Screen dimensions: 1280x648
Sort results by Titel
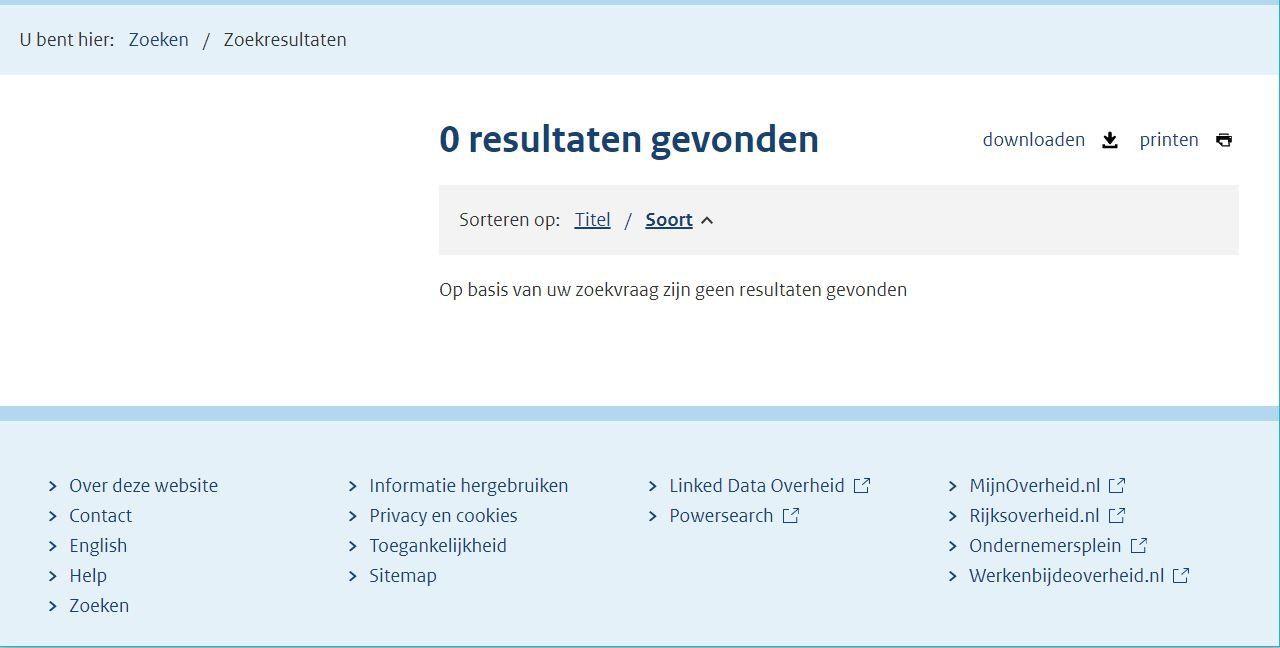(592, 219)
